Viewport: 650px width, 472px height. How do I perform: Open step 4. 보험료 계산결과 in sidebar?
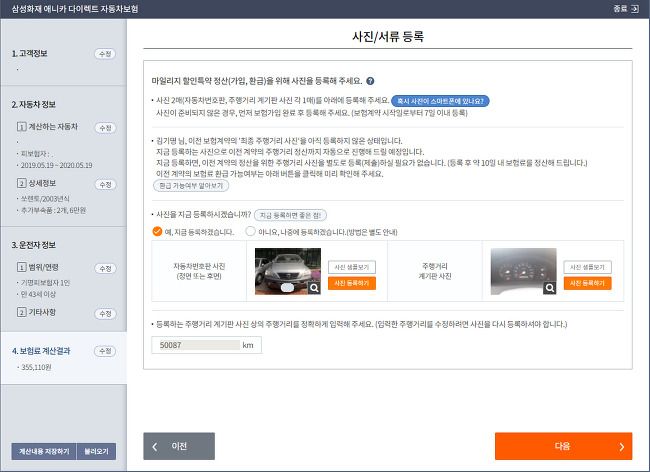[x=41, y=351]
